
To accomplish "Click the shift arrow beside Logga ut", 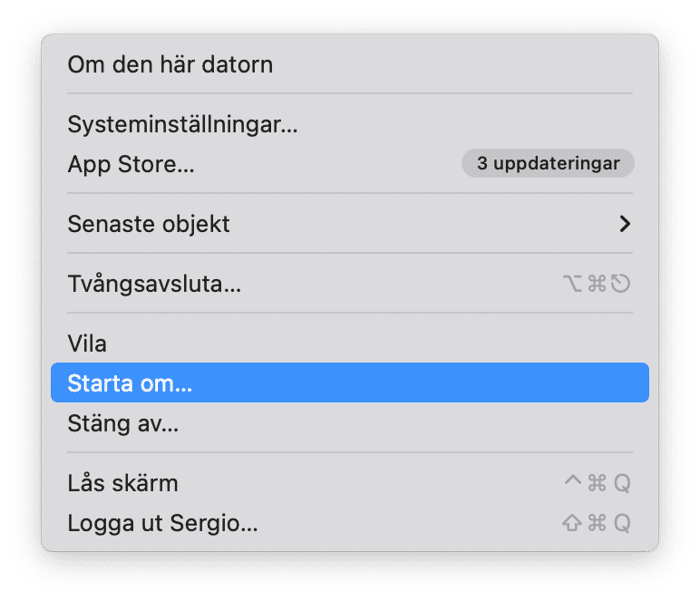I will pos(572,523).
